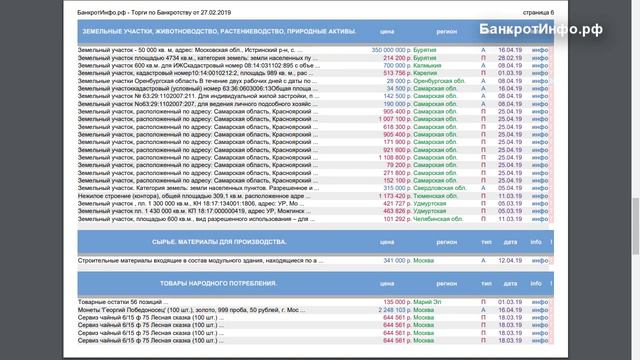Click the date '12.04.19'
The image size is (640, 360).
[510, 260]
